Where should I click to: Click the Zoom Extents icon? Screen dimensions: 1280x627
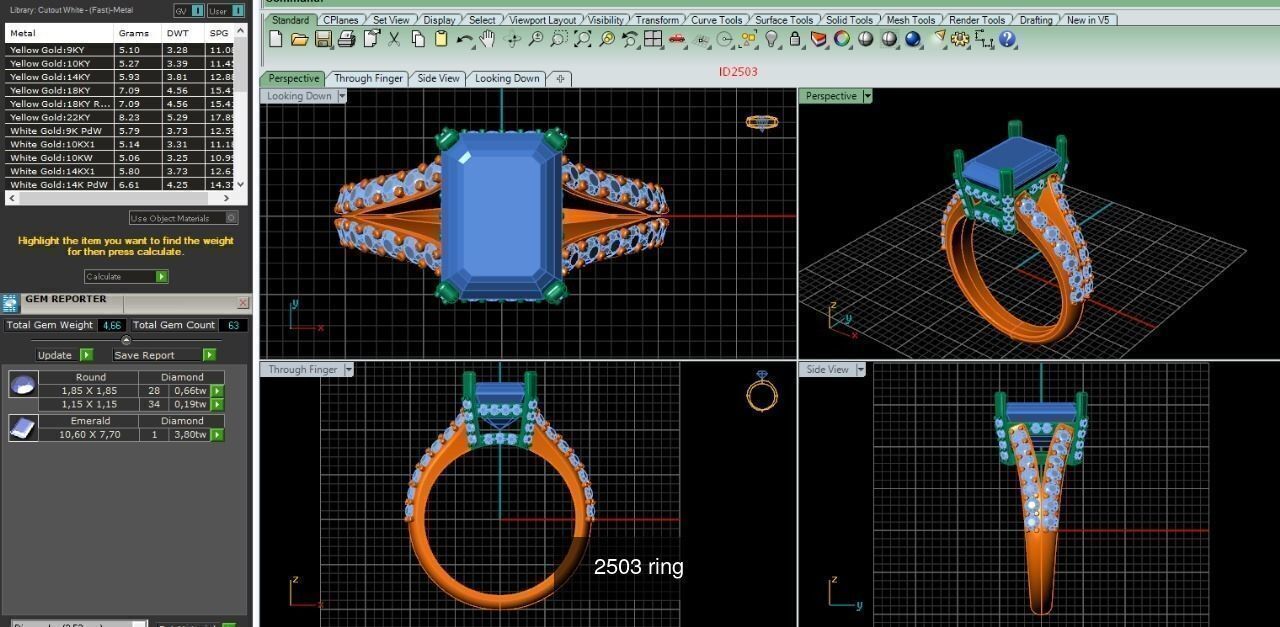click(x=582, y=39)
